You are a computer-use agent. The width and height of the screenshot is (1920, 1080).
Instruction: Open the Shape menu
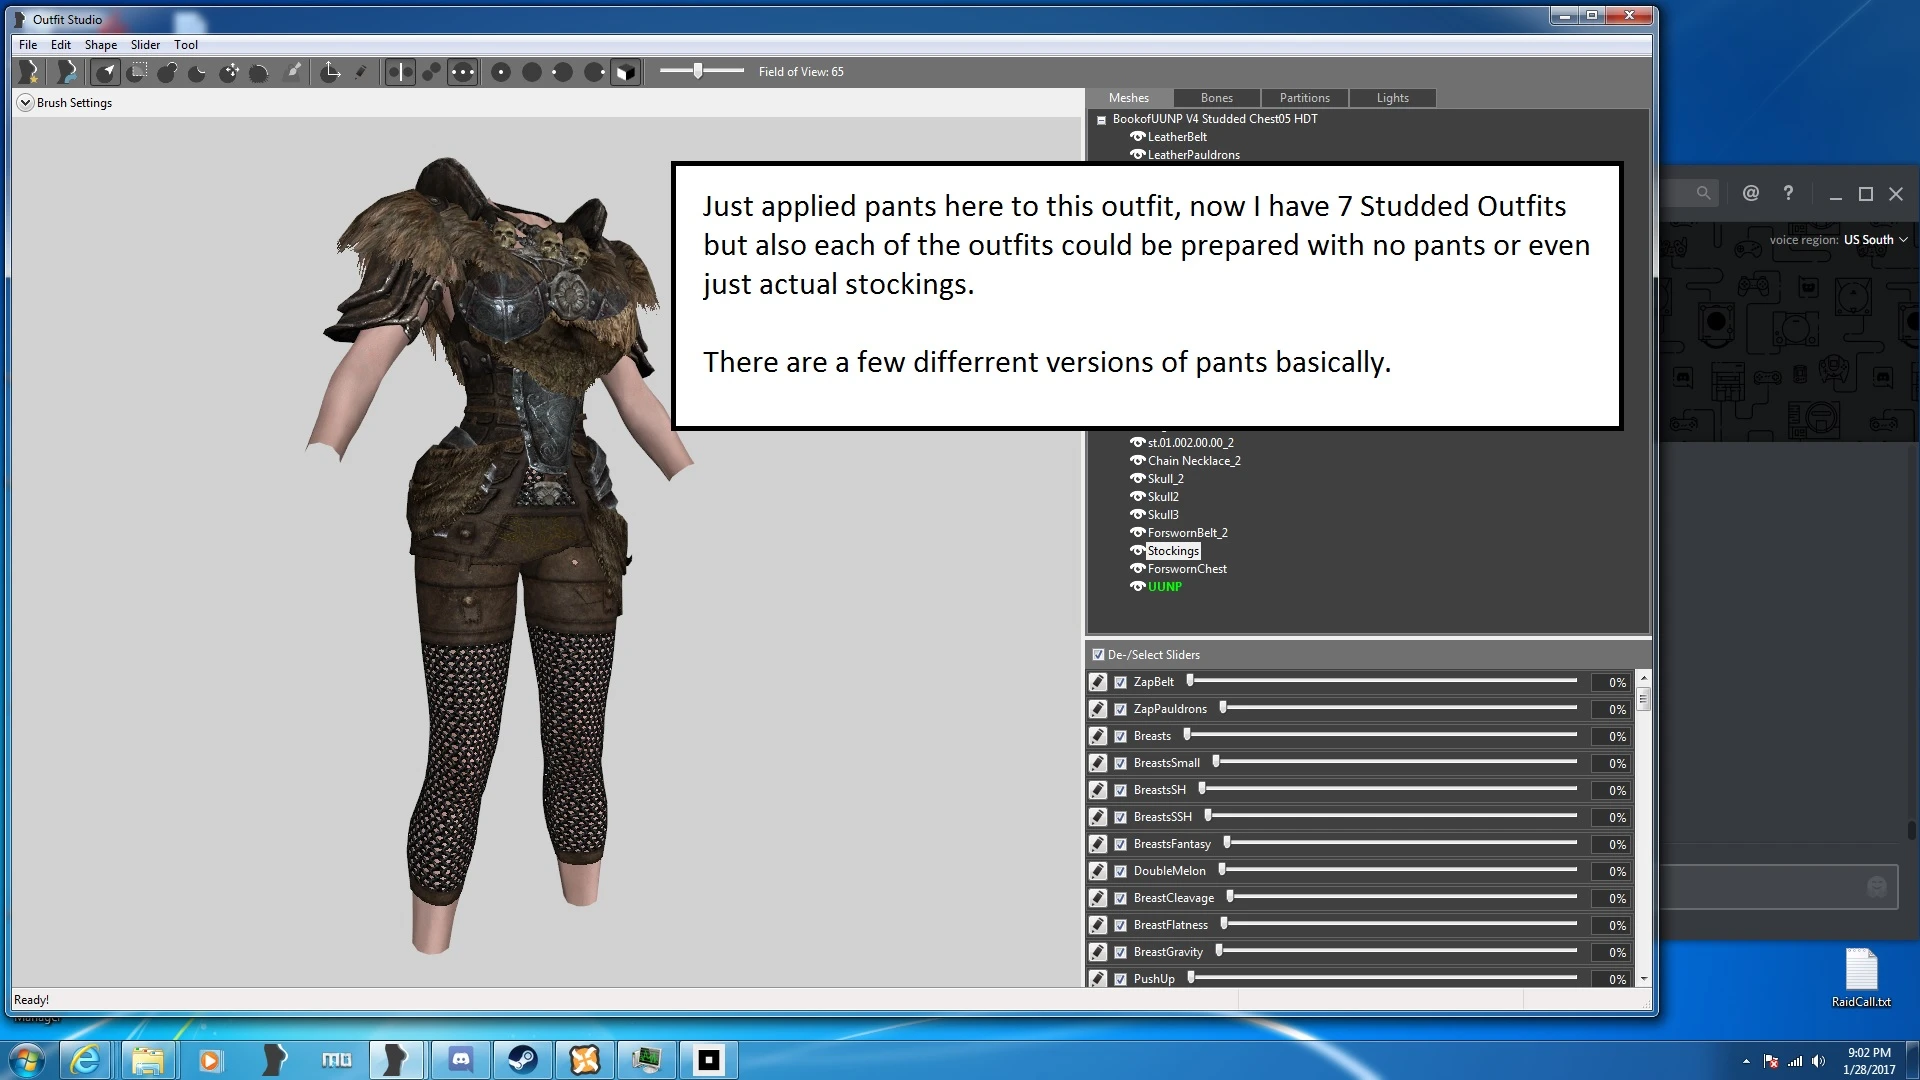pos(101,45)
